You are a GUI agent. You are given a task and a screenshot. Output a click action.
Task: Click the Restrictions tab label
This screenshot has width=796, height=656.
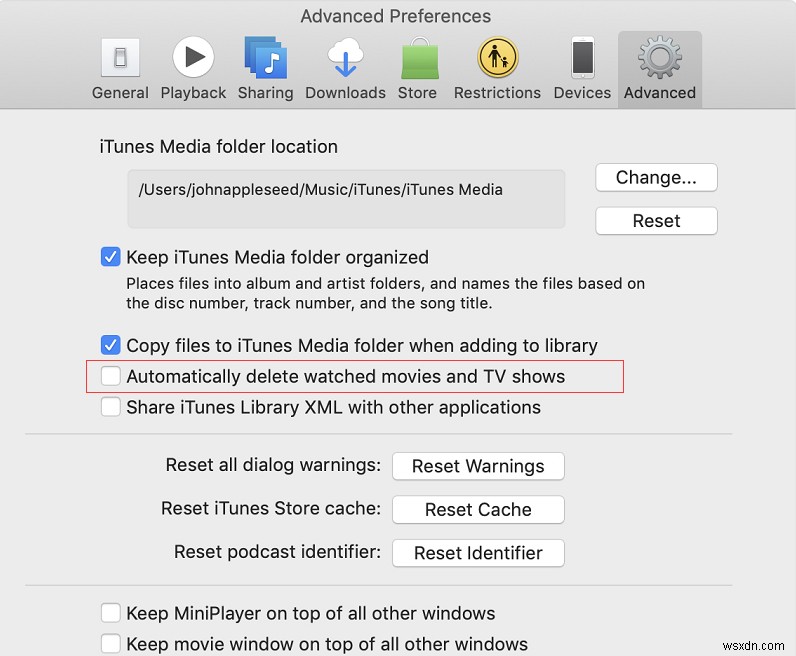click(498, 93)
